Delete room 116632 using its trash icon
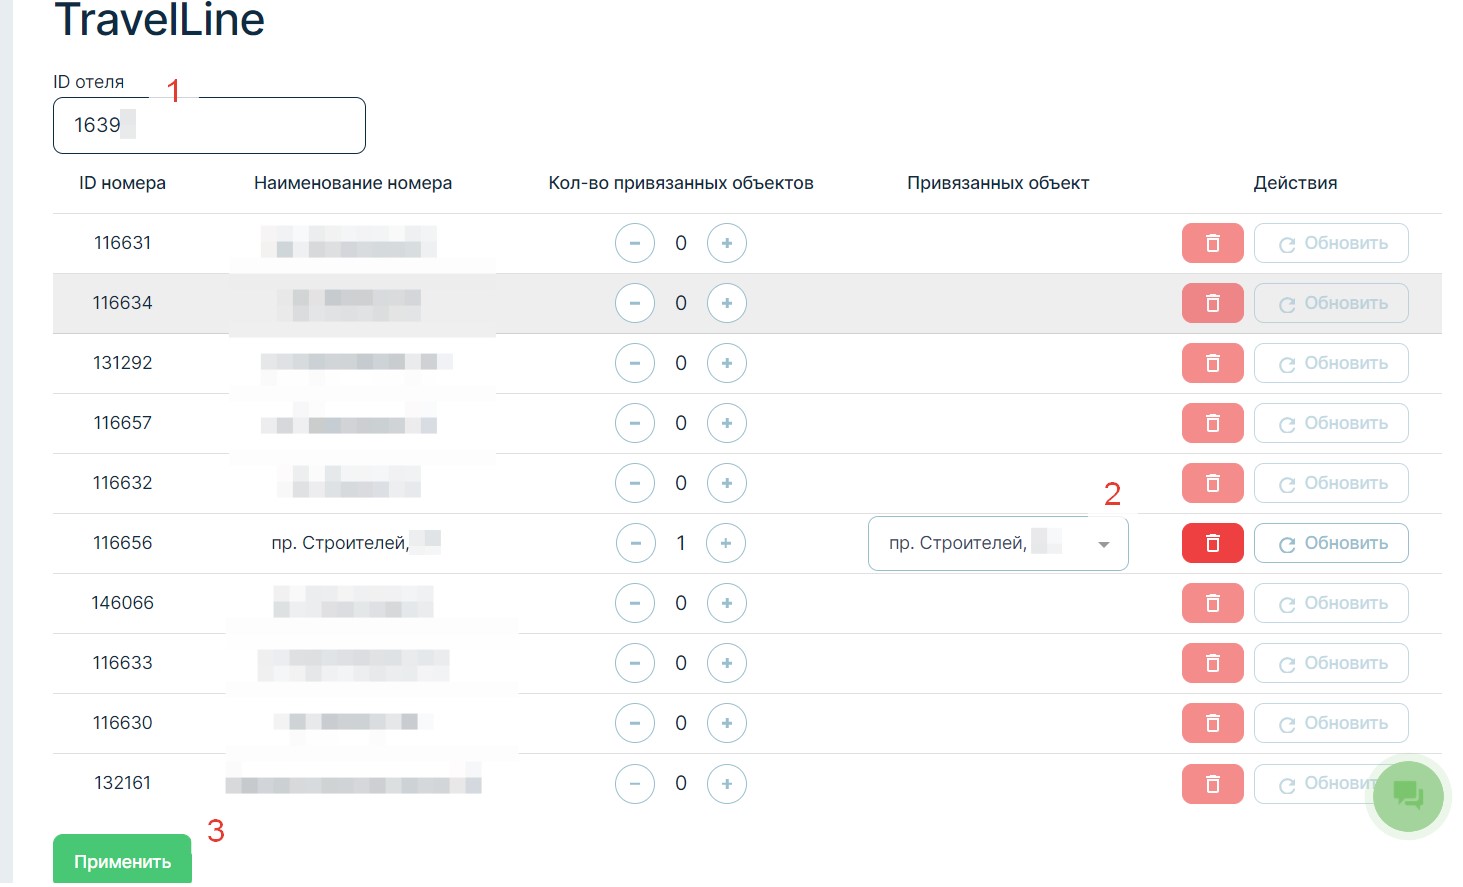This screenshot has height=887, width=1463. 1212,483
